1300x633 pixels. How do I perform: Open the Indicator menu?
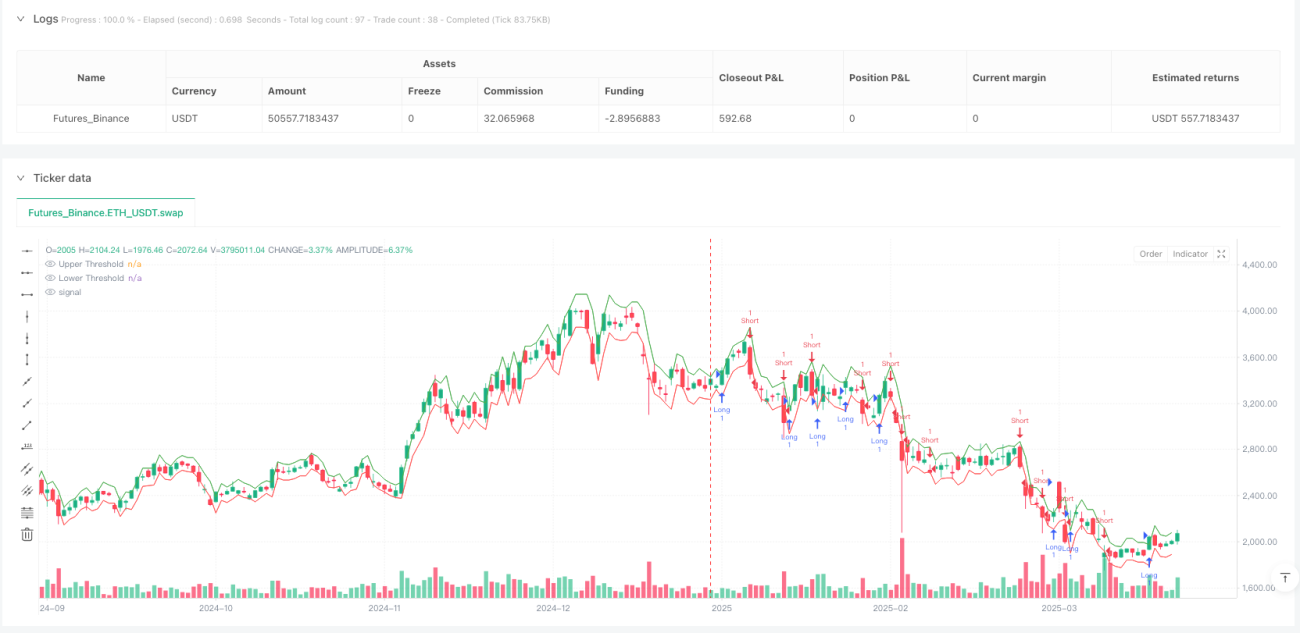click(1190, 254)
